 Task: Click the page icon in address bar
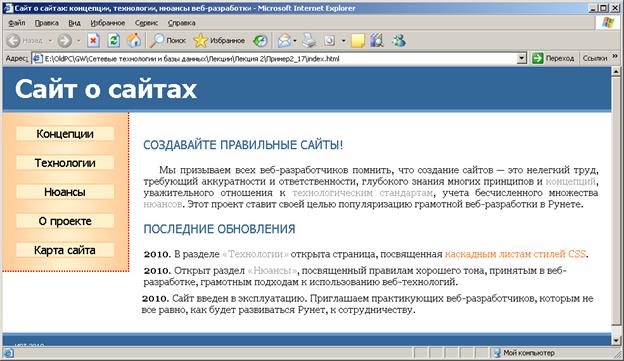[37, 59]
